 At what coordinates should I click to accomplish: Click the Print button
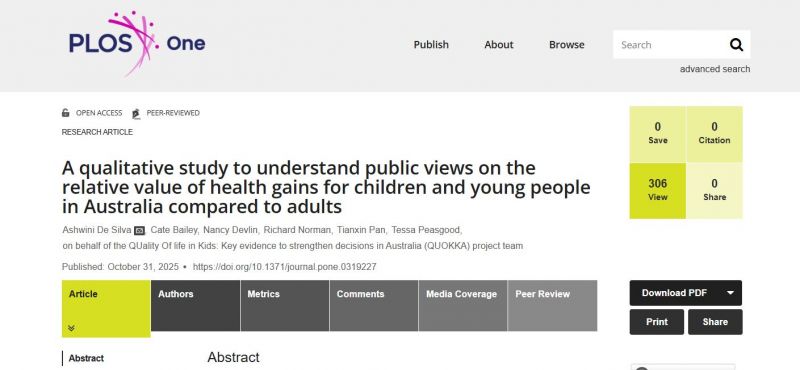tap(657, 322)
